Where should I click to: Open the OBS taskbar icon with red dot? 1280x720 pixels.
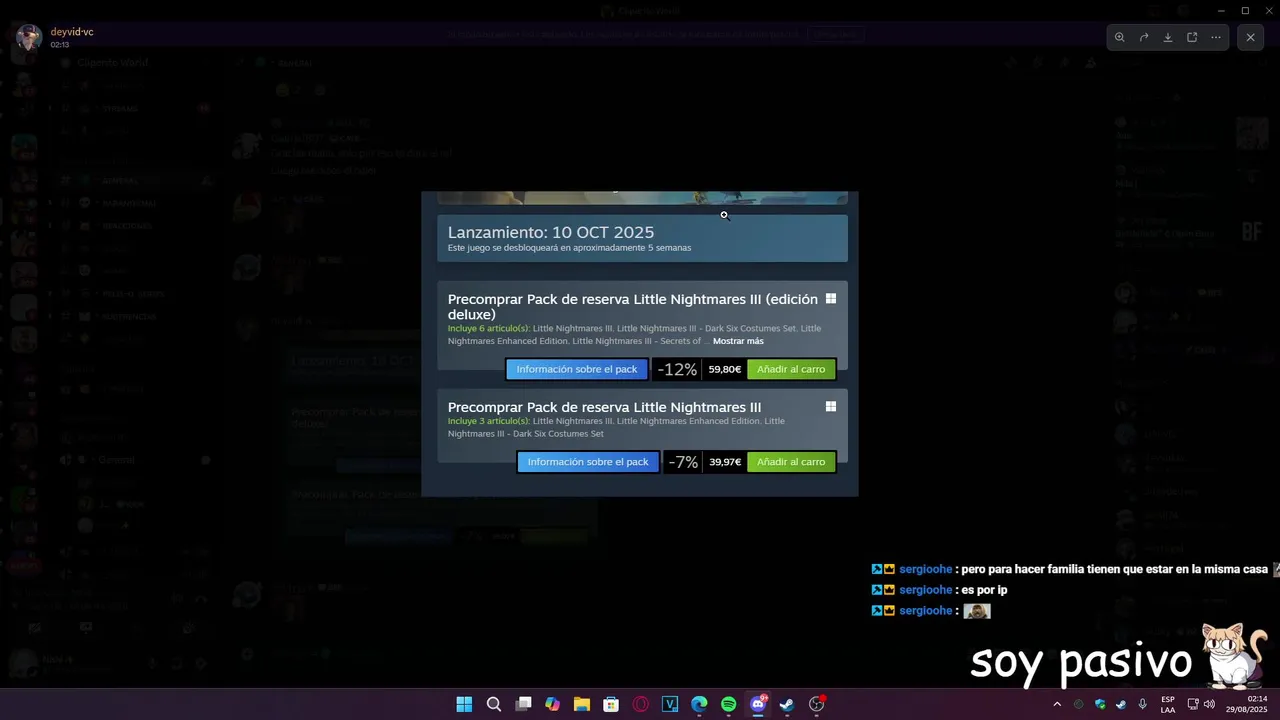(x=817, y=704)
